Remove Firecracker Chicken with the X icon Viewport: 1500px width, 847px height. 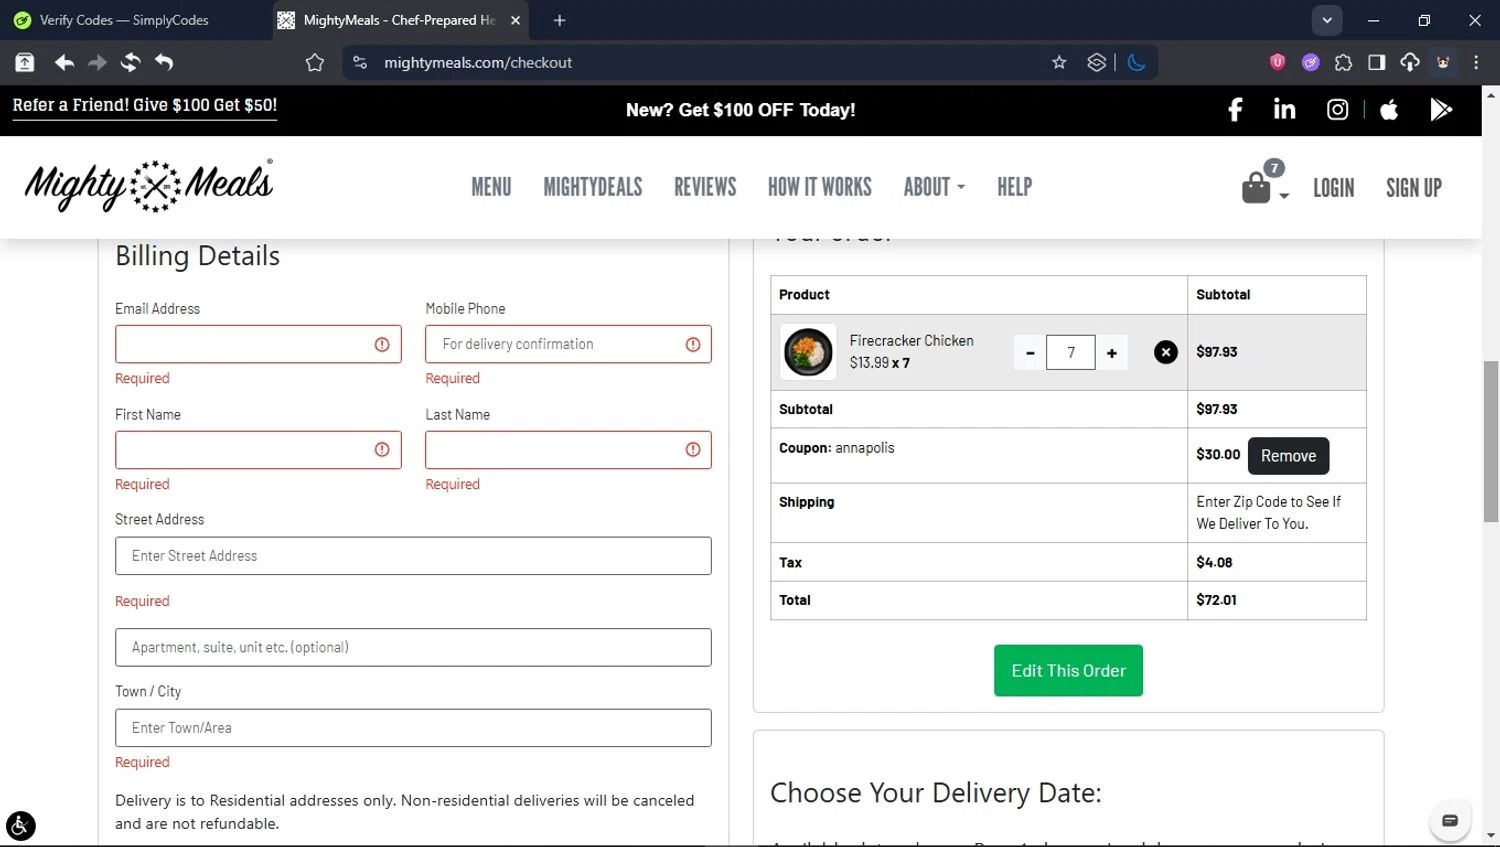coord(1166,352)
